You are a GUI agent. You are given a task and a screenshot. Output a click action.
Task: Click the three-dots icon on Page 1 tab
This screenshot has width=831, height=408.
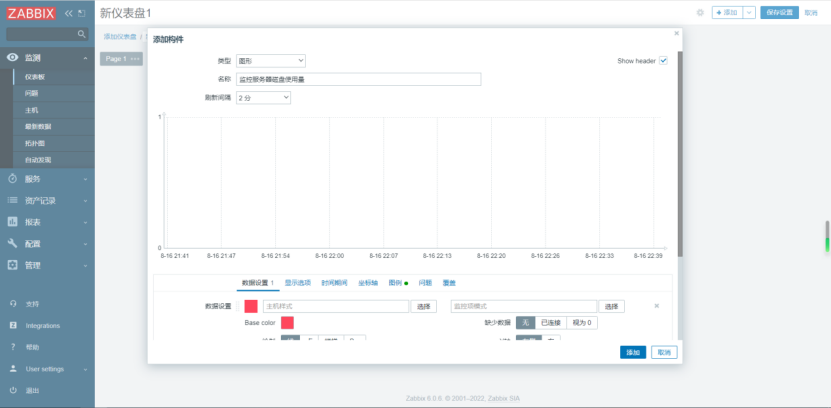pos(135,59)
